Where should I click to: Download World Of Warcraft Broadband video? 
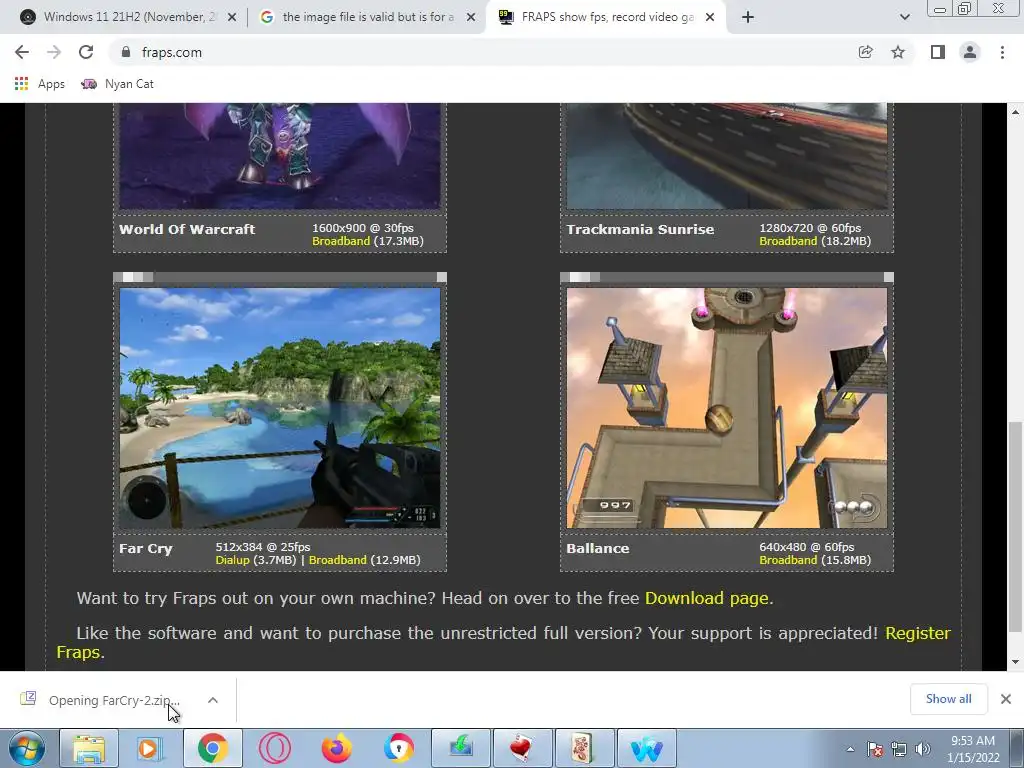tap(341, 241)
